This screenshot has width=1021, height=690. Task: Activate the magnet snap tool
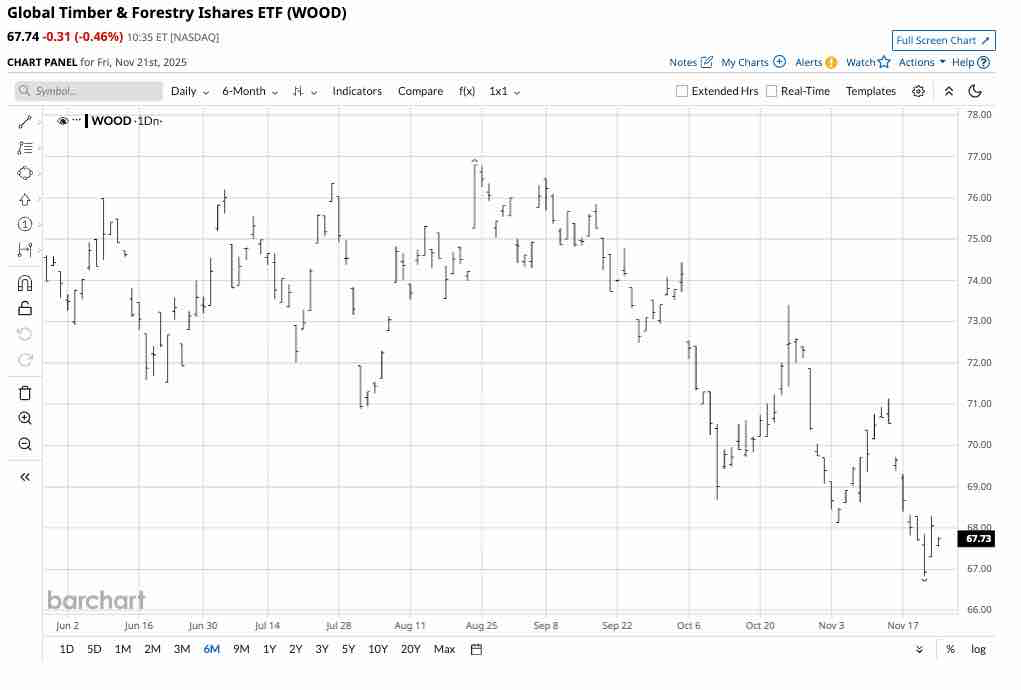(x=25, y=283)
